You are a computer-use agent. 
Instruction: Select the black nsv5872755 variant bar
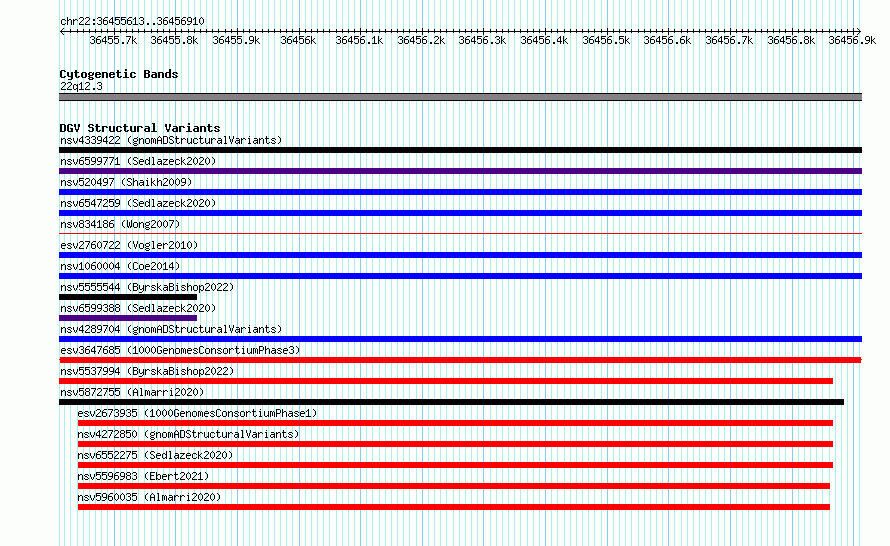(x=451, y=402)
